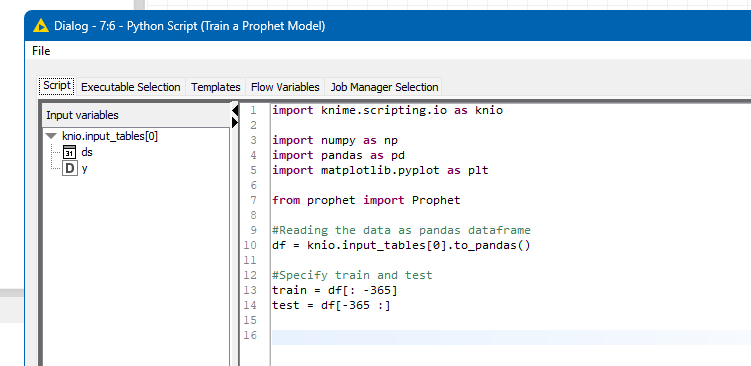Expand the side panel with the right arrow

pyautogui.click(x=235, y=123)
